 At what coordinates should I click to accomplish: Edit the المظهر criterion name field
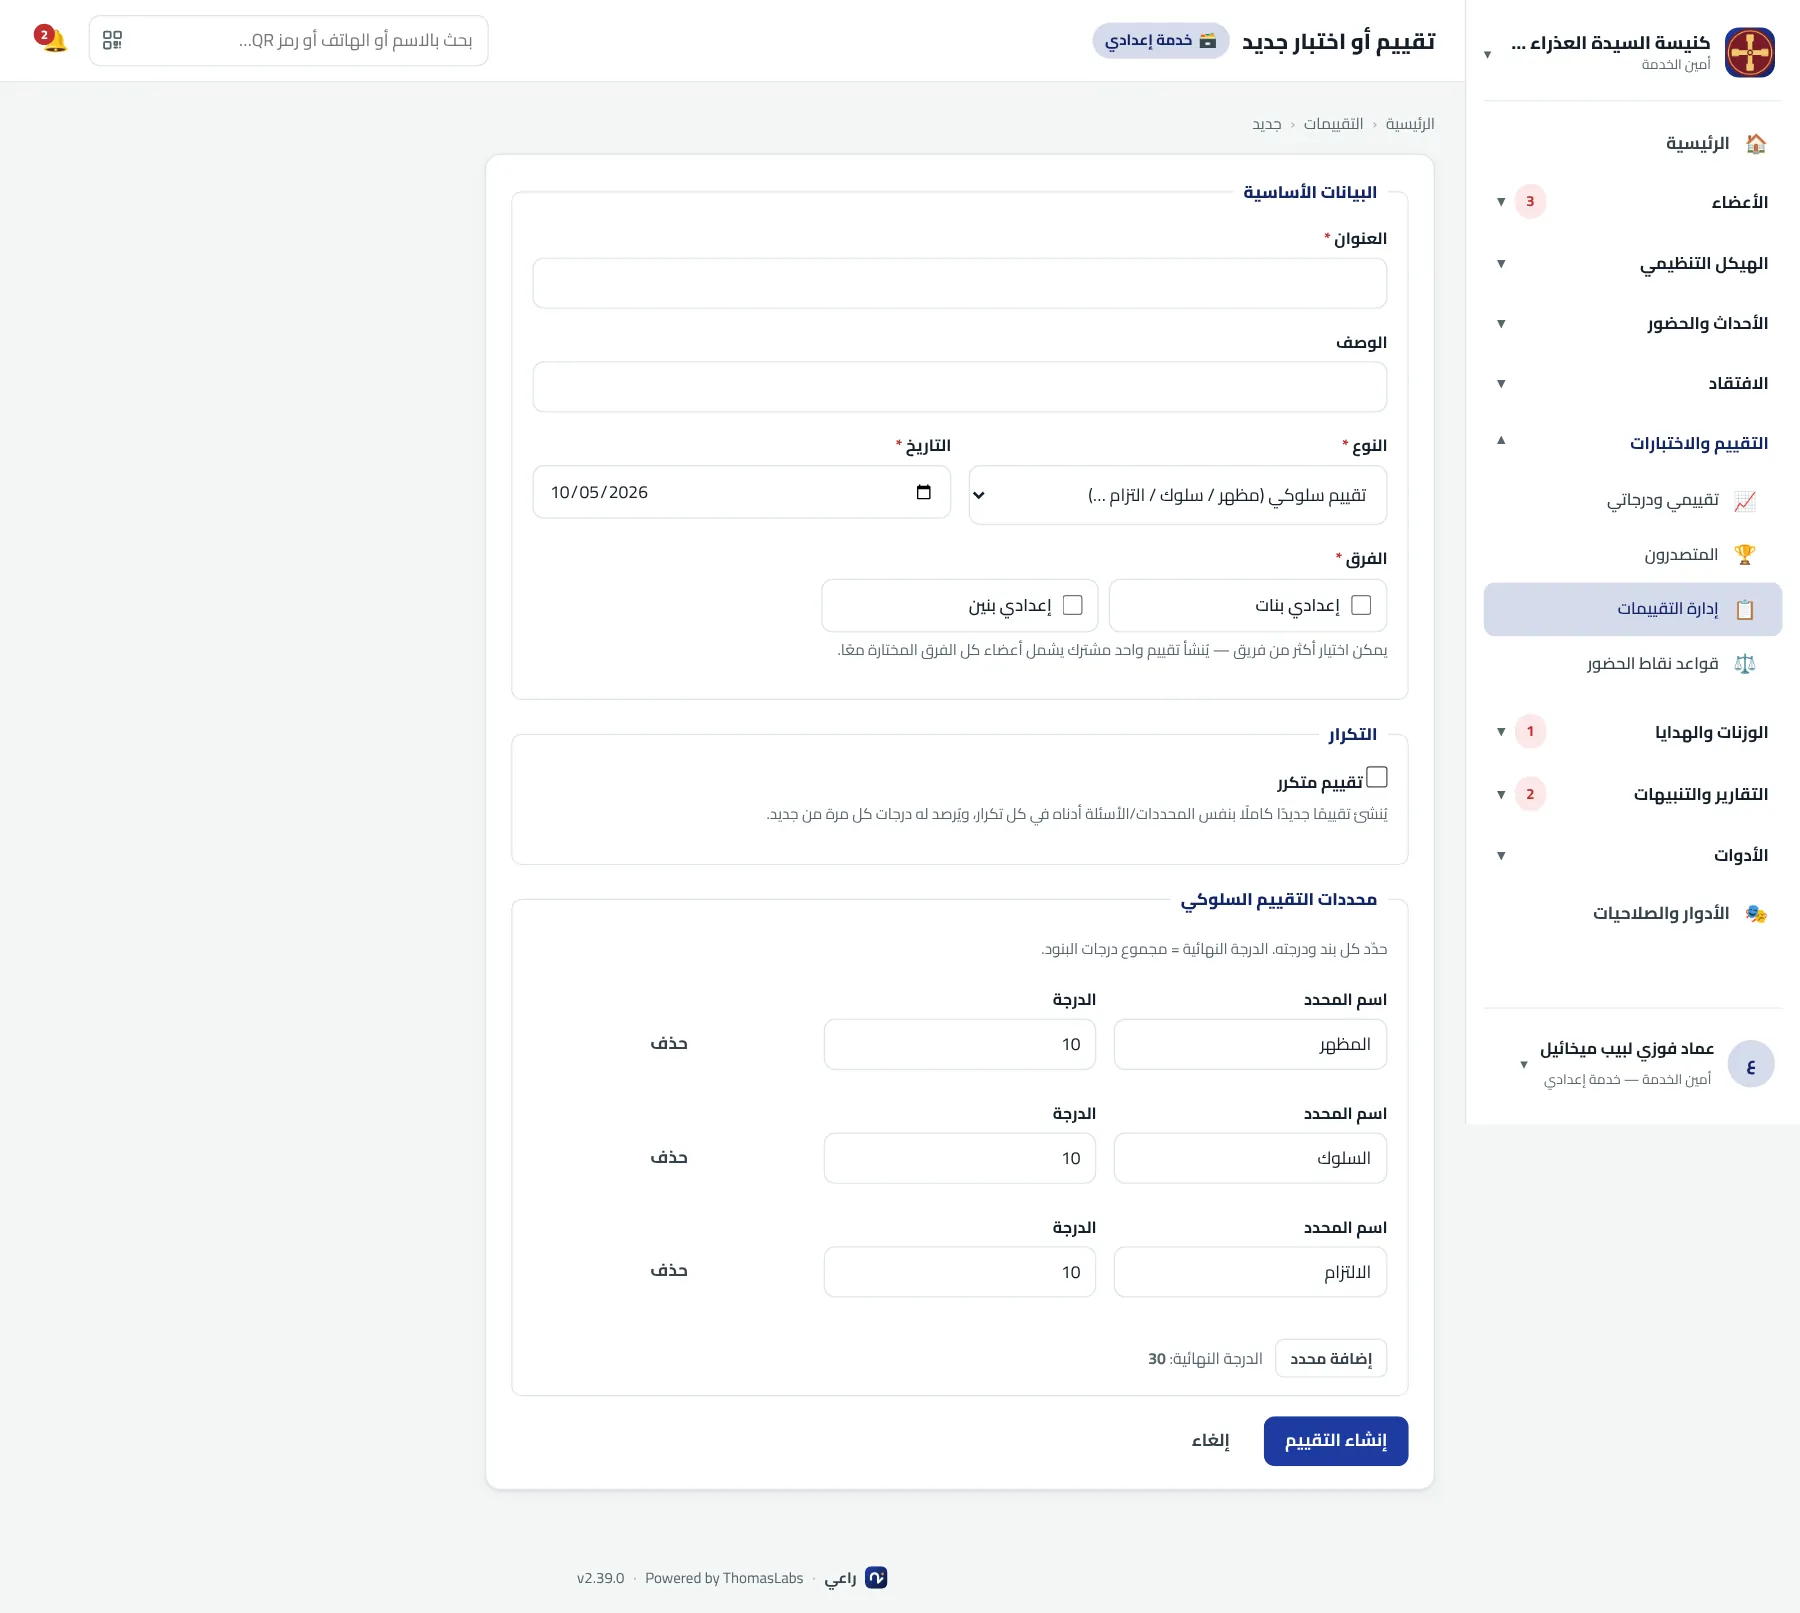(1250, 1044)
